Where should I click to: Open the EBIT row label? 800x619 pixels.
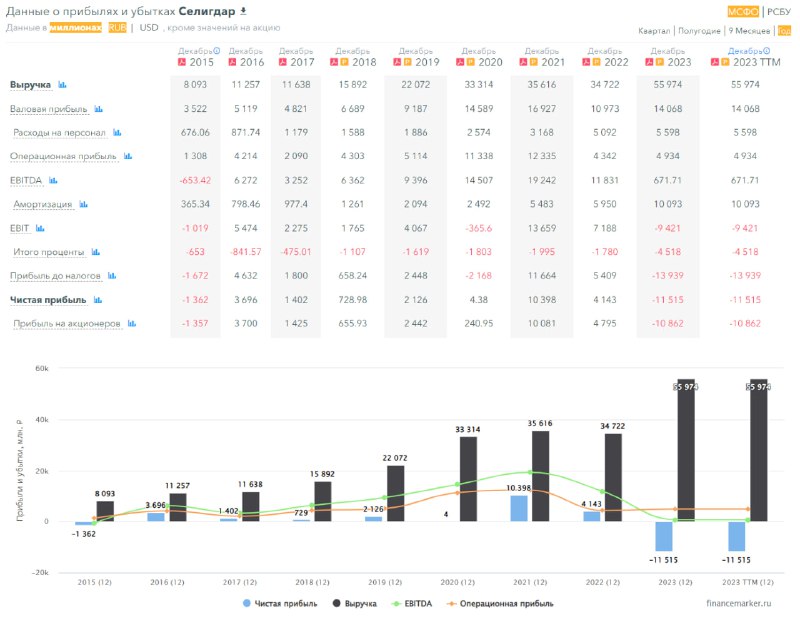pos(19,228)
